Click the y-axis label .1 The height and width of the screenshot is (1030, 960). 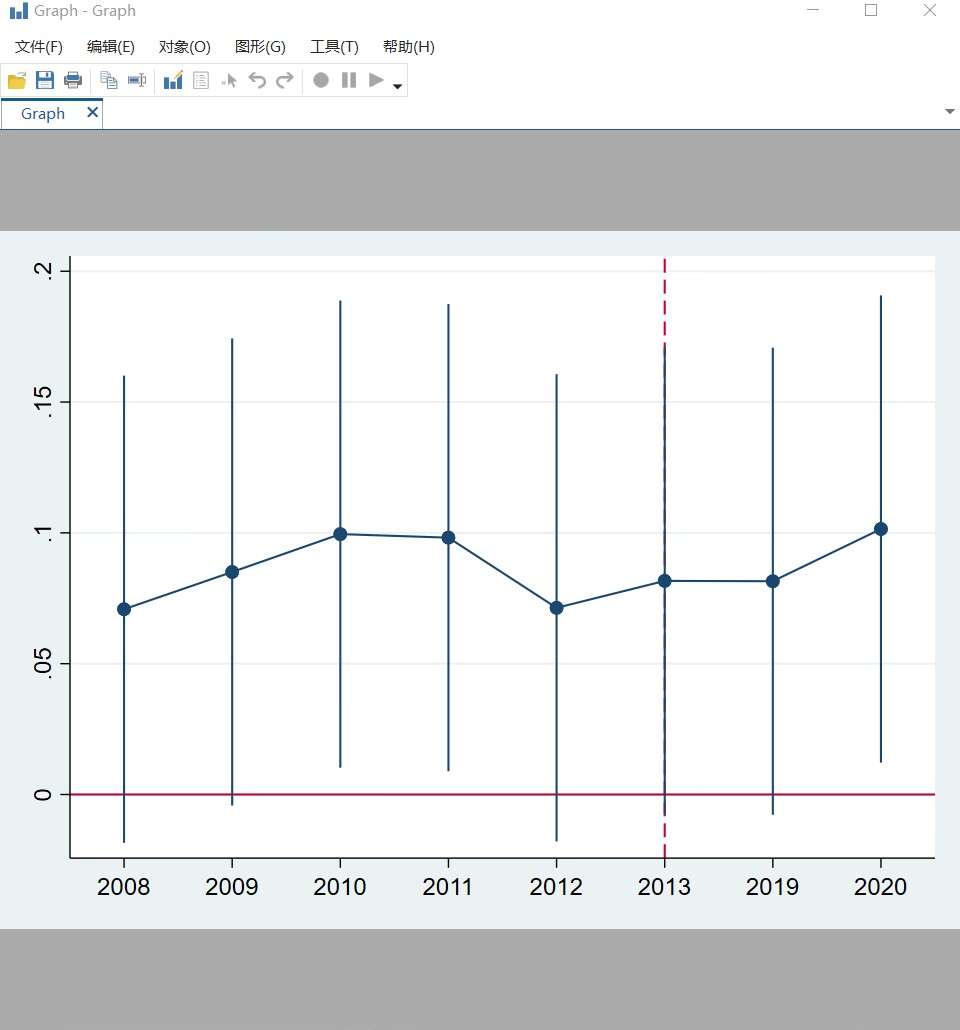[43, 533]
